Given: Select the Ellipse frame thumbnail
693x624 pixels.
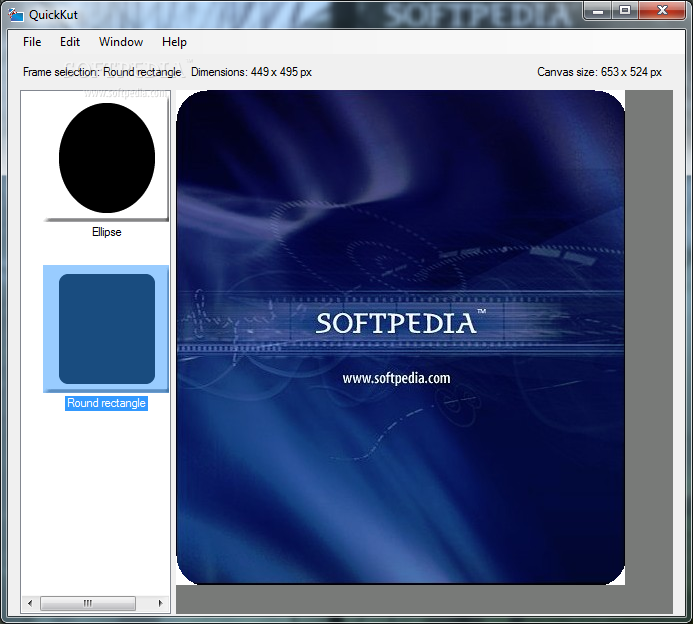Looking at the screenshot, I should pos(106,158).
